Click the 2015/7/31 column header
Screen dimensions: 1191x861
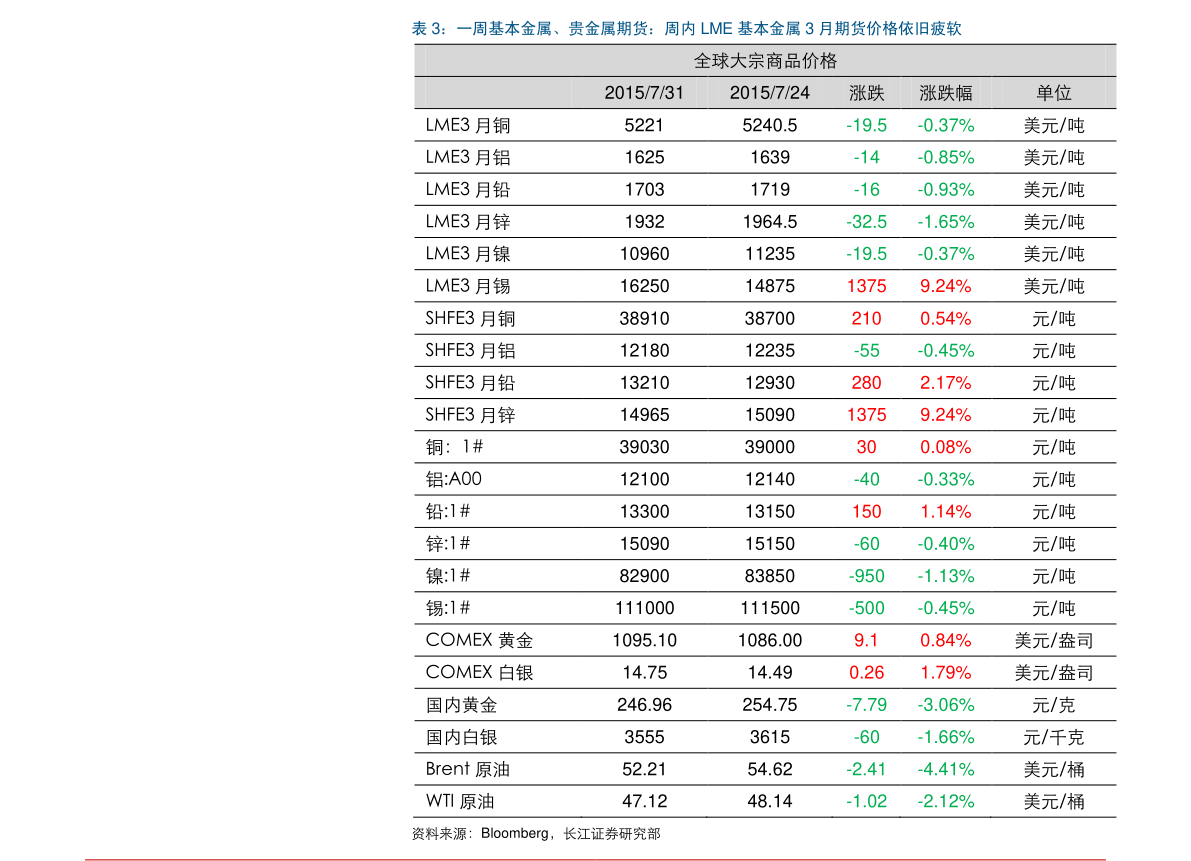click(x=644, y=93)
